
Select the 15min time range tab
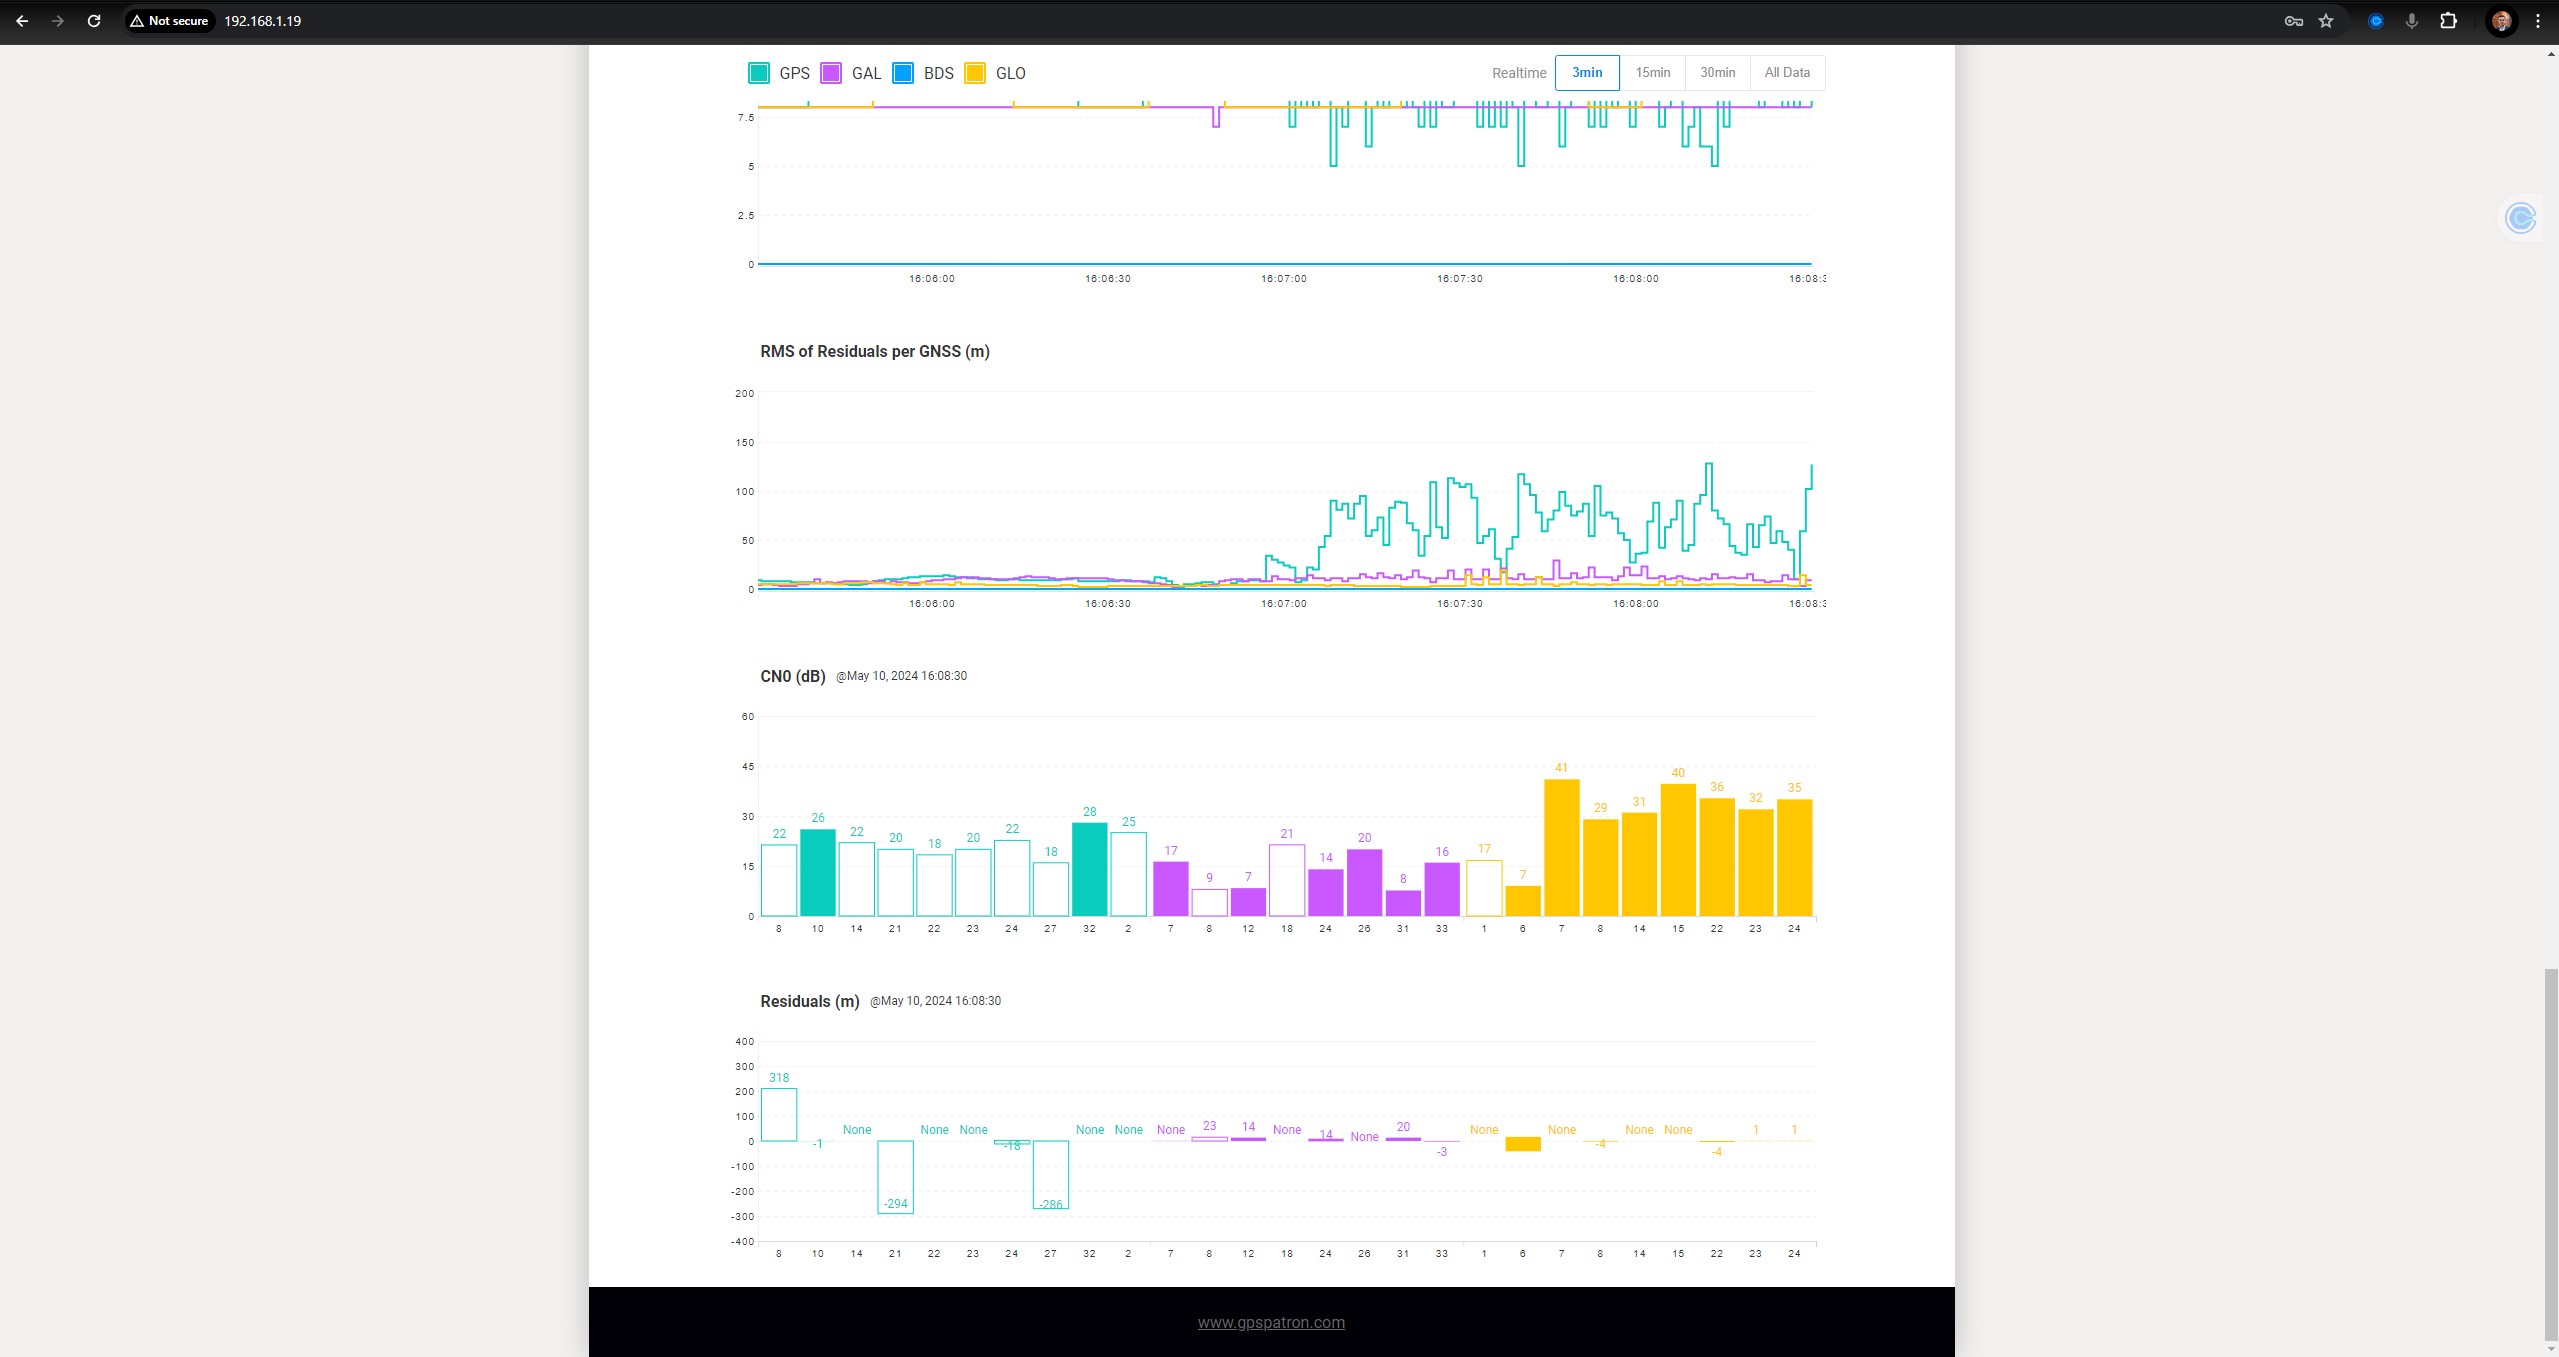(x=1652, y=72)
